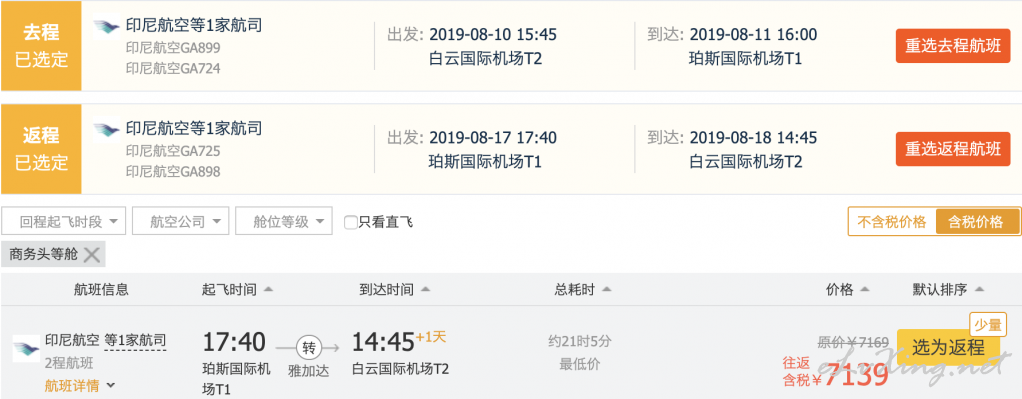Sort by 默认排序 column header
The image size is (1022, 399).
click(948, 290)
